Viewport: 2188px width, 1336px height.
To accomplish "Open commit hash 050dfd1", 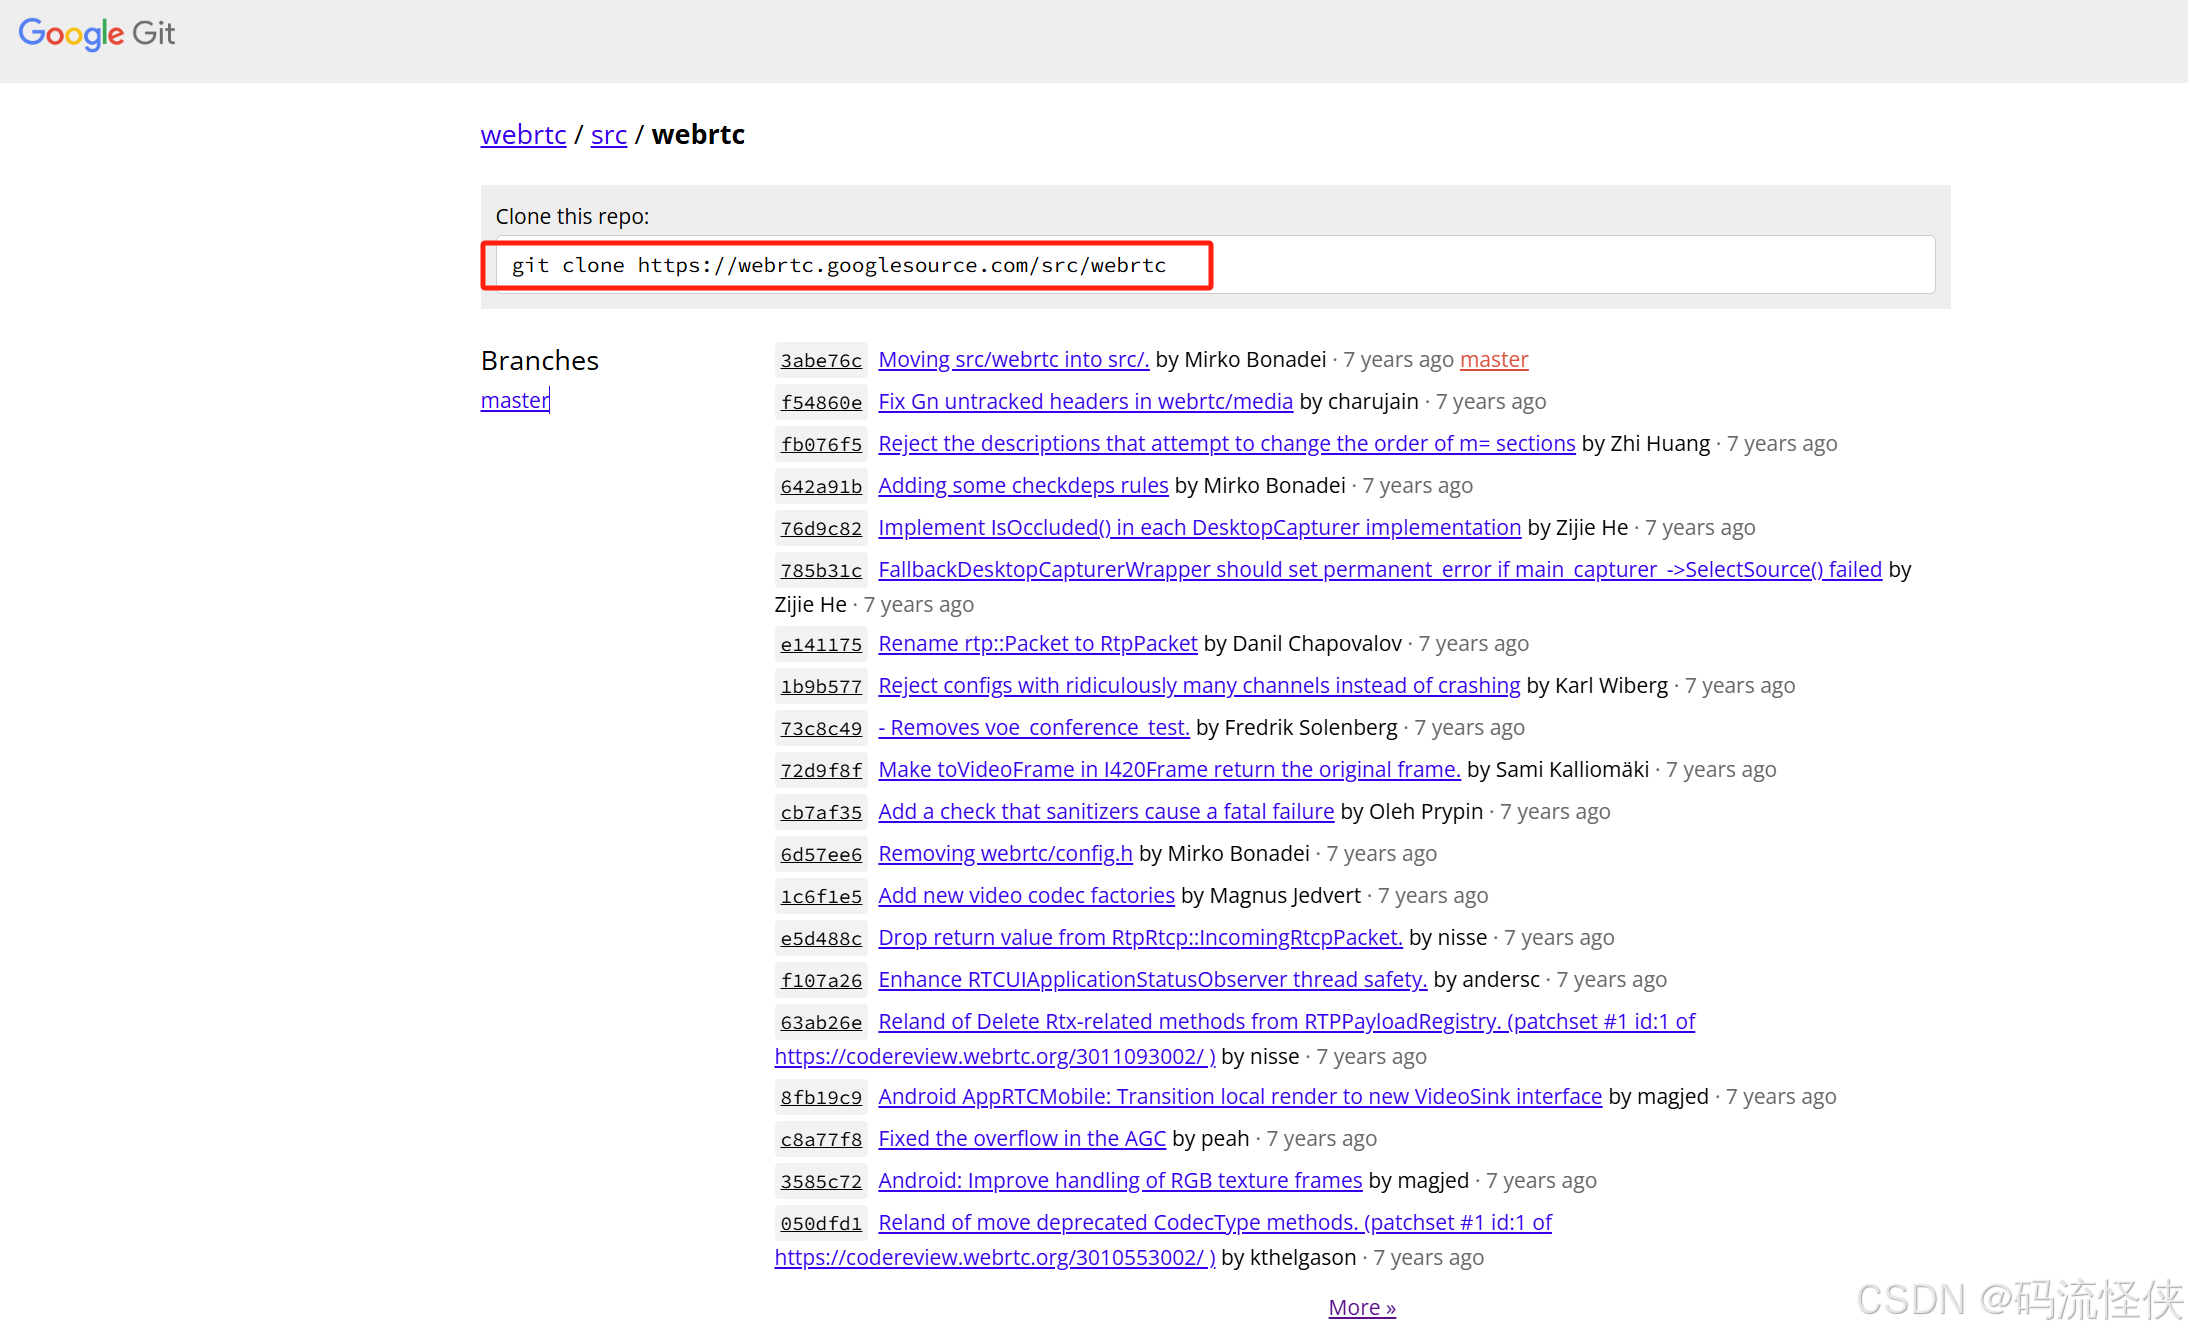I will [x=821, y=1223].
